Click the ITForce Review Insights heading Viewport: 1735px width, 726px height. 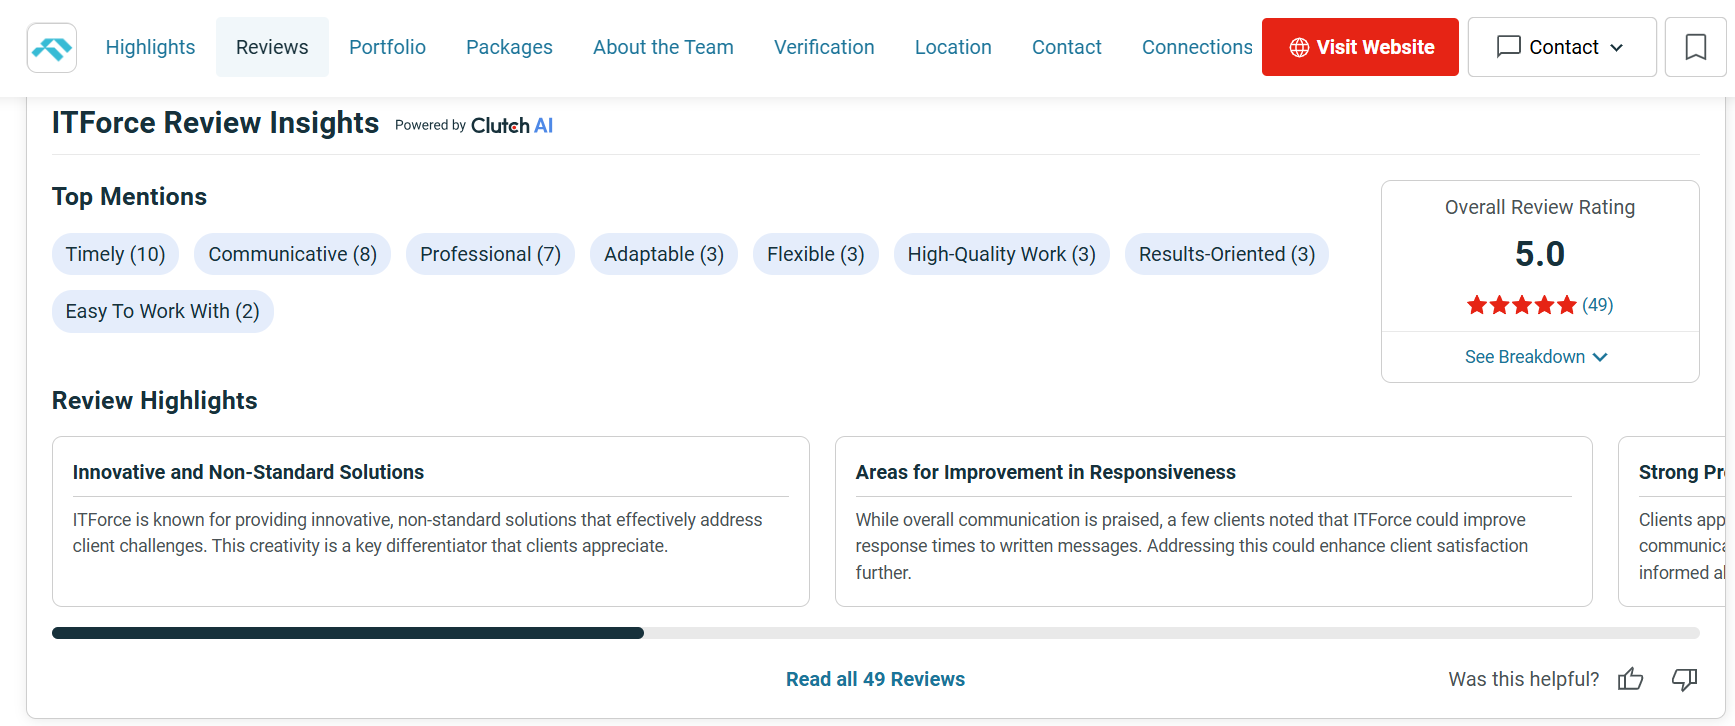coord(215,123)
